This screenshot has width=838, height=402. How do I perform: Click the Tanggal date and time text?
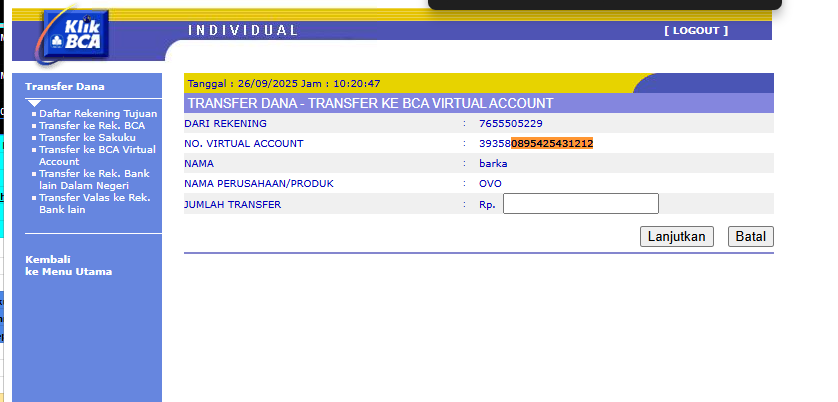pyautogui.click(x=284, y=84)
